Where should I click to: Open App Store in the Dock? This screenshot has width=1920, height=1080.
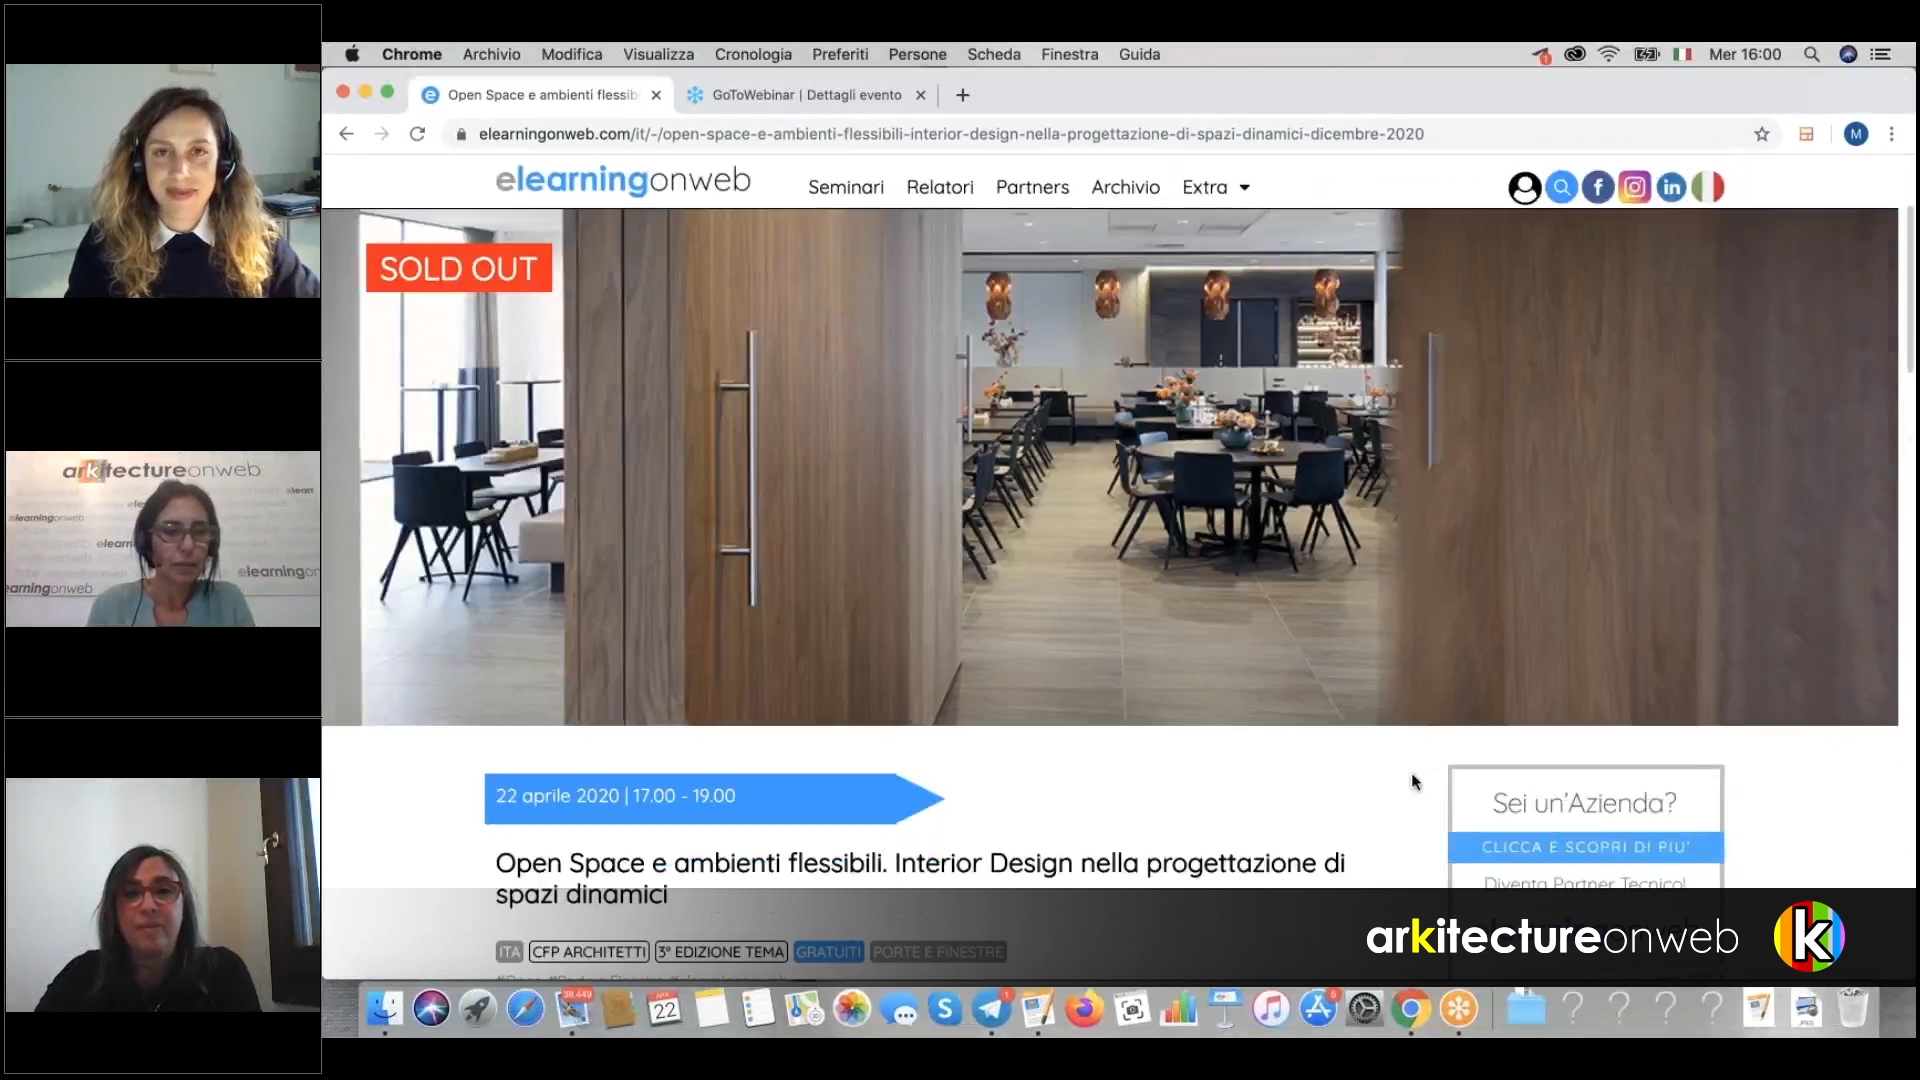pos(1318,1009)
